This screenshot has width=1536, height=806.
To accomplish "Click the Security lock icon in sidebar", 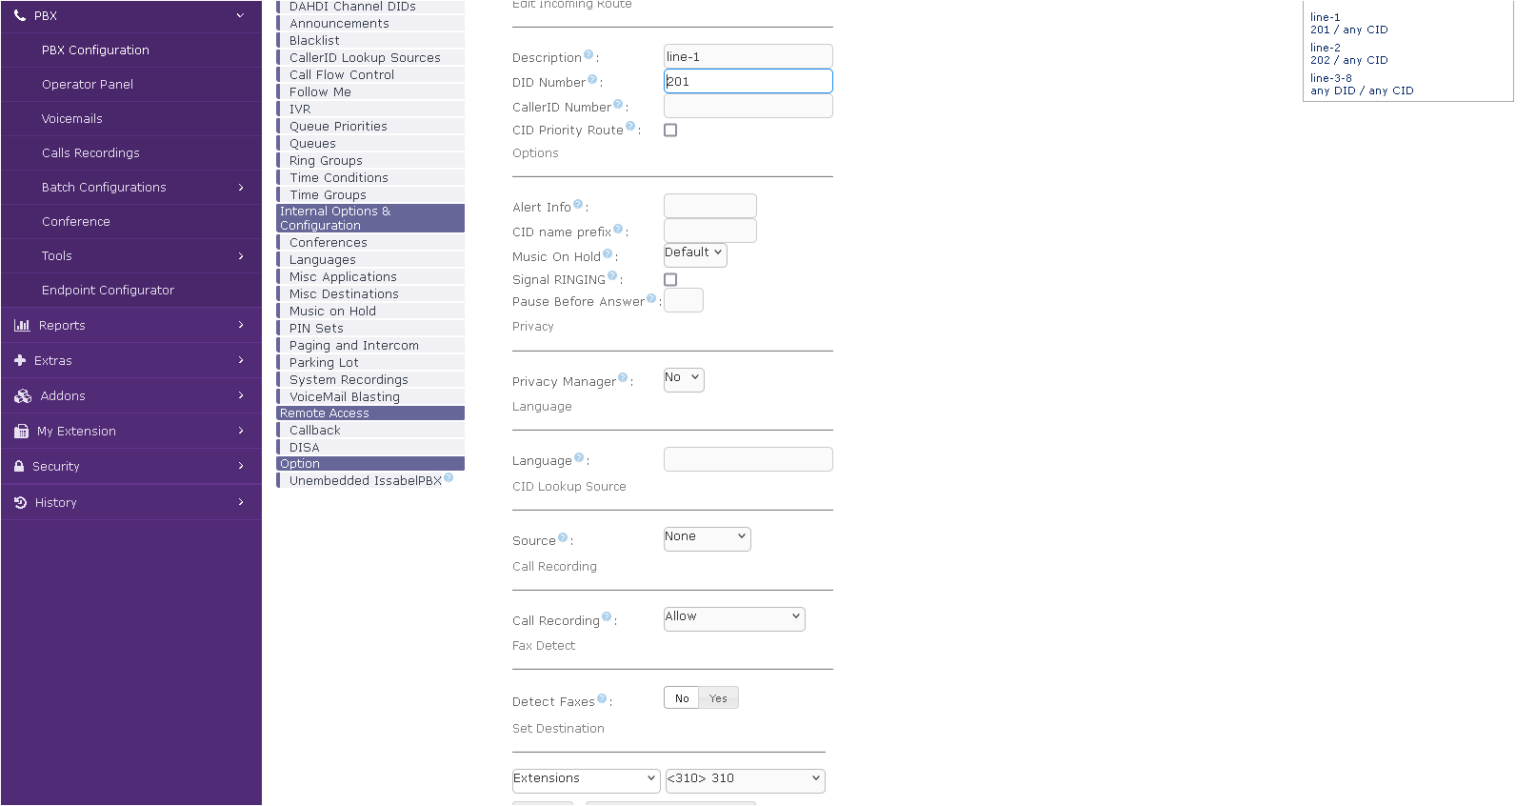I will [20, 467].
